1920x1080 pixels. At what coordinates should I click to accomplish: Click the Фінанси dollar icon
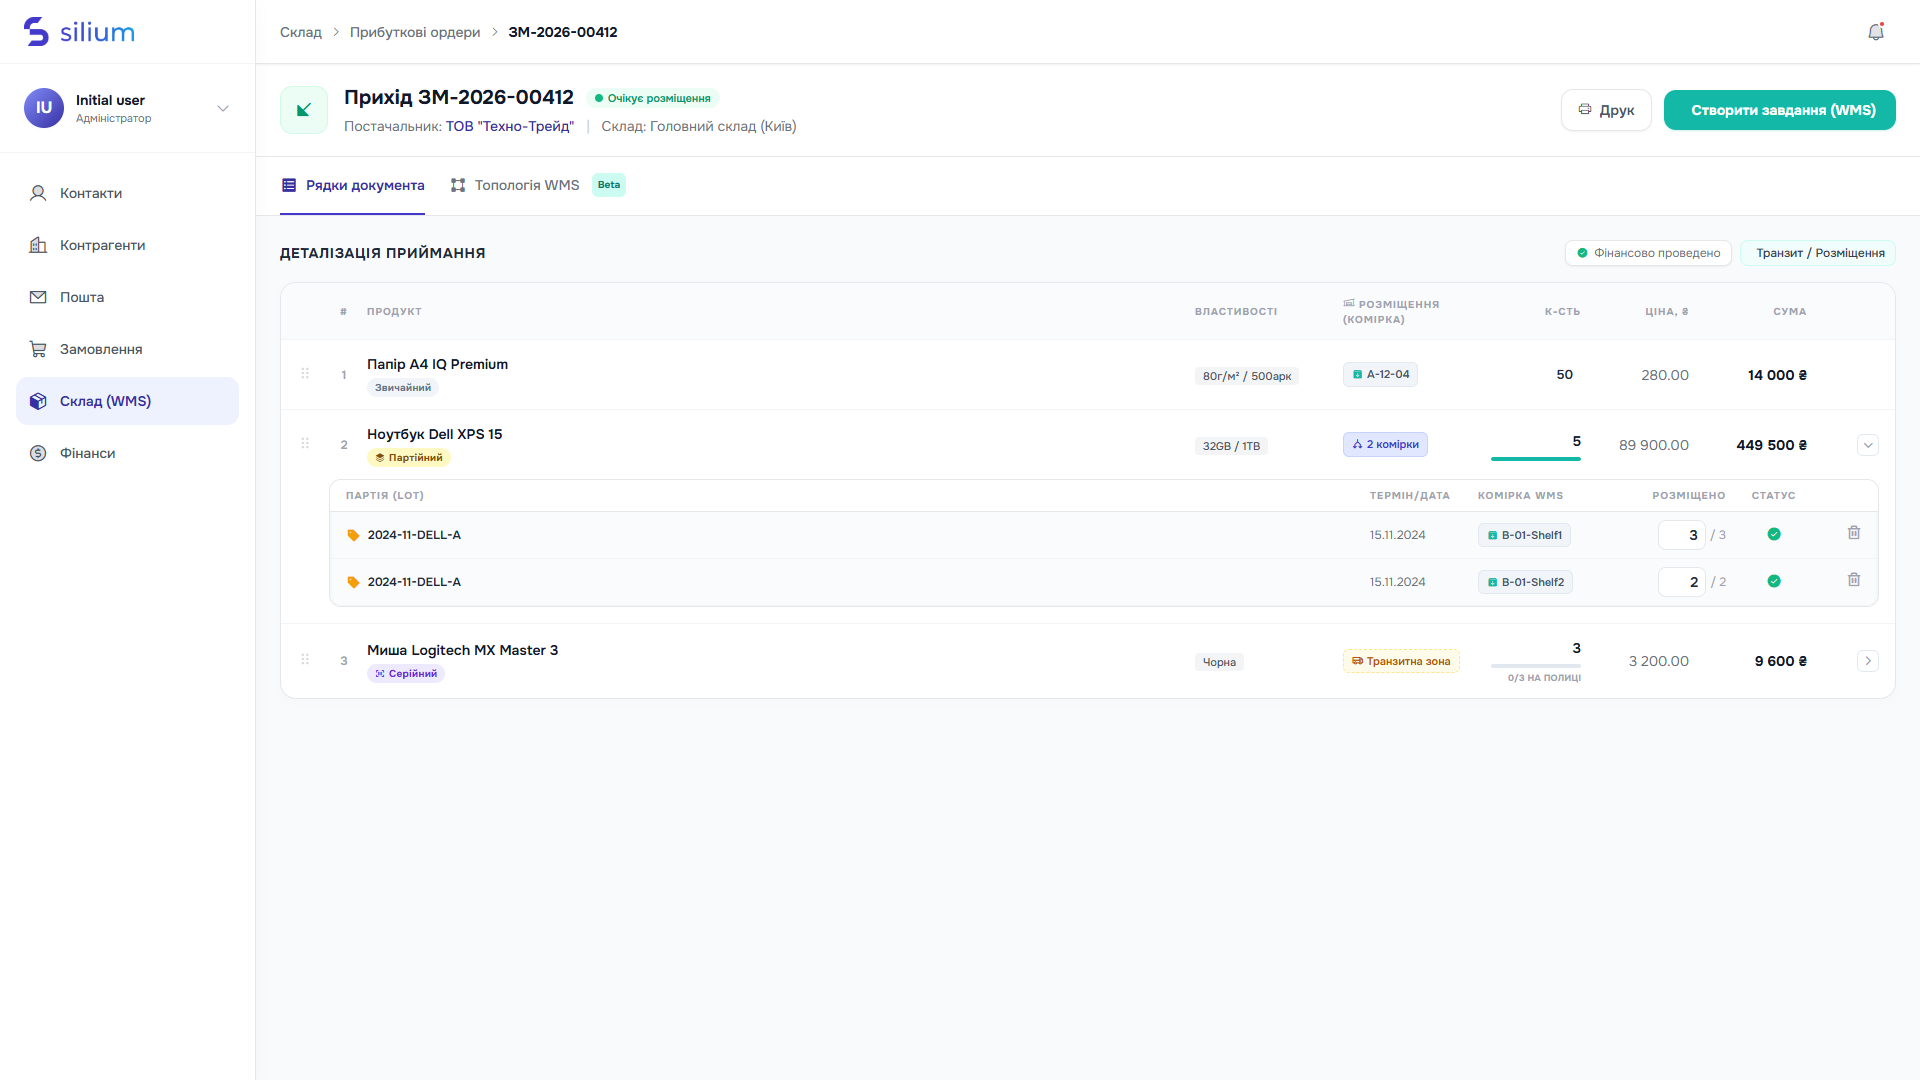click(38, 453)
